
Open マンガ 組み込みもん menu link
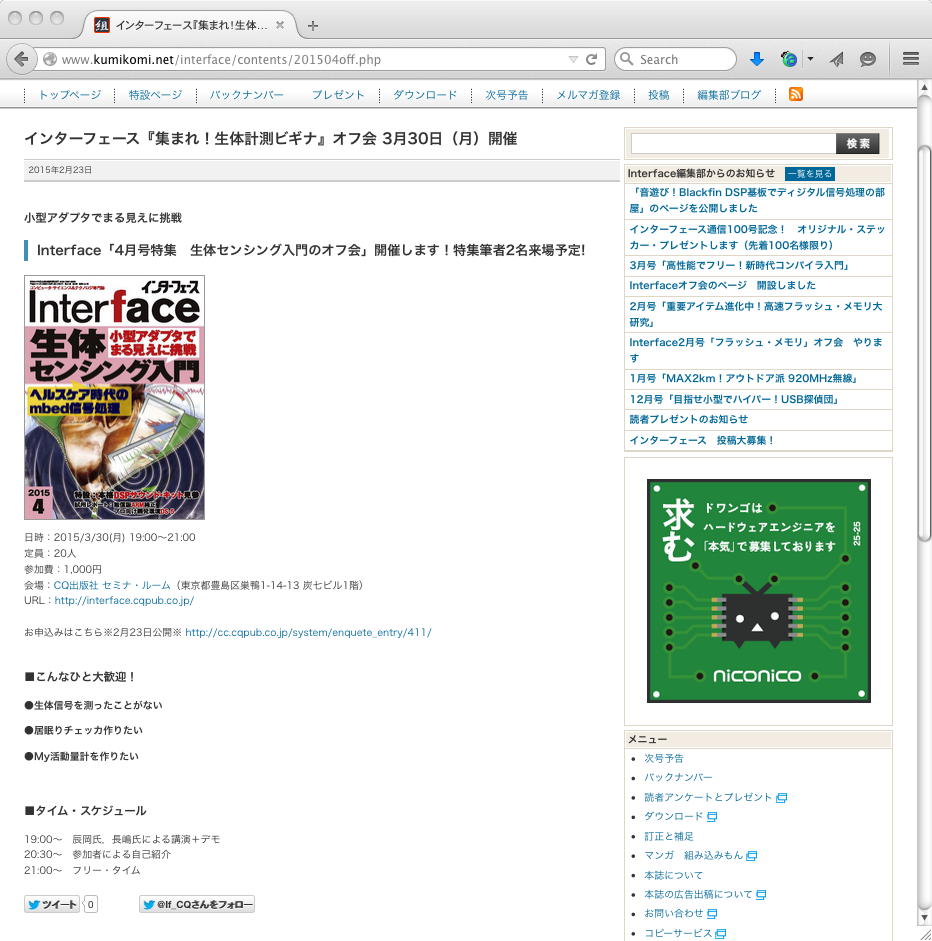pos(694,855)
